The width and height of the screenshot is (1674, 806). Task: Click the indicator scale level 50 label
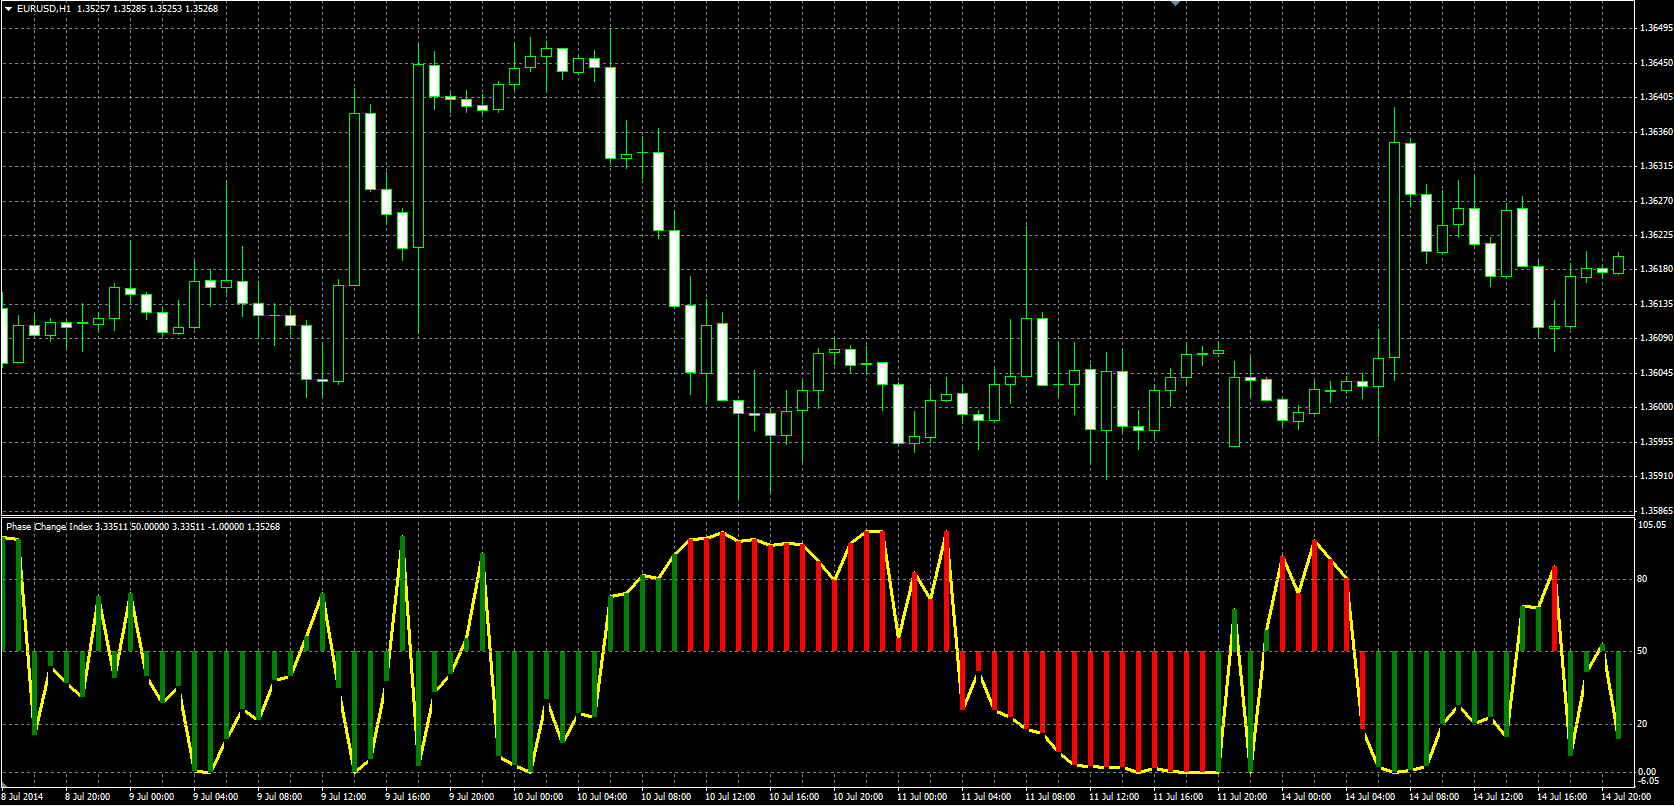1645,651
